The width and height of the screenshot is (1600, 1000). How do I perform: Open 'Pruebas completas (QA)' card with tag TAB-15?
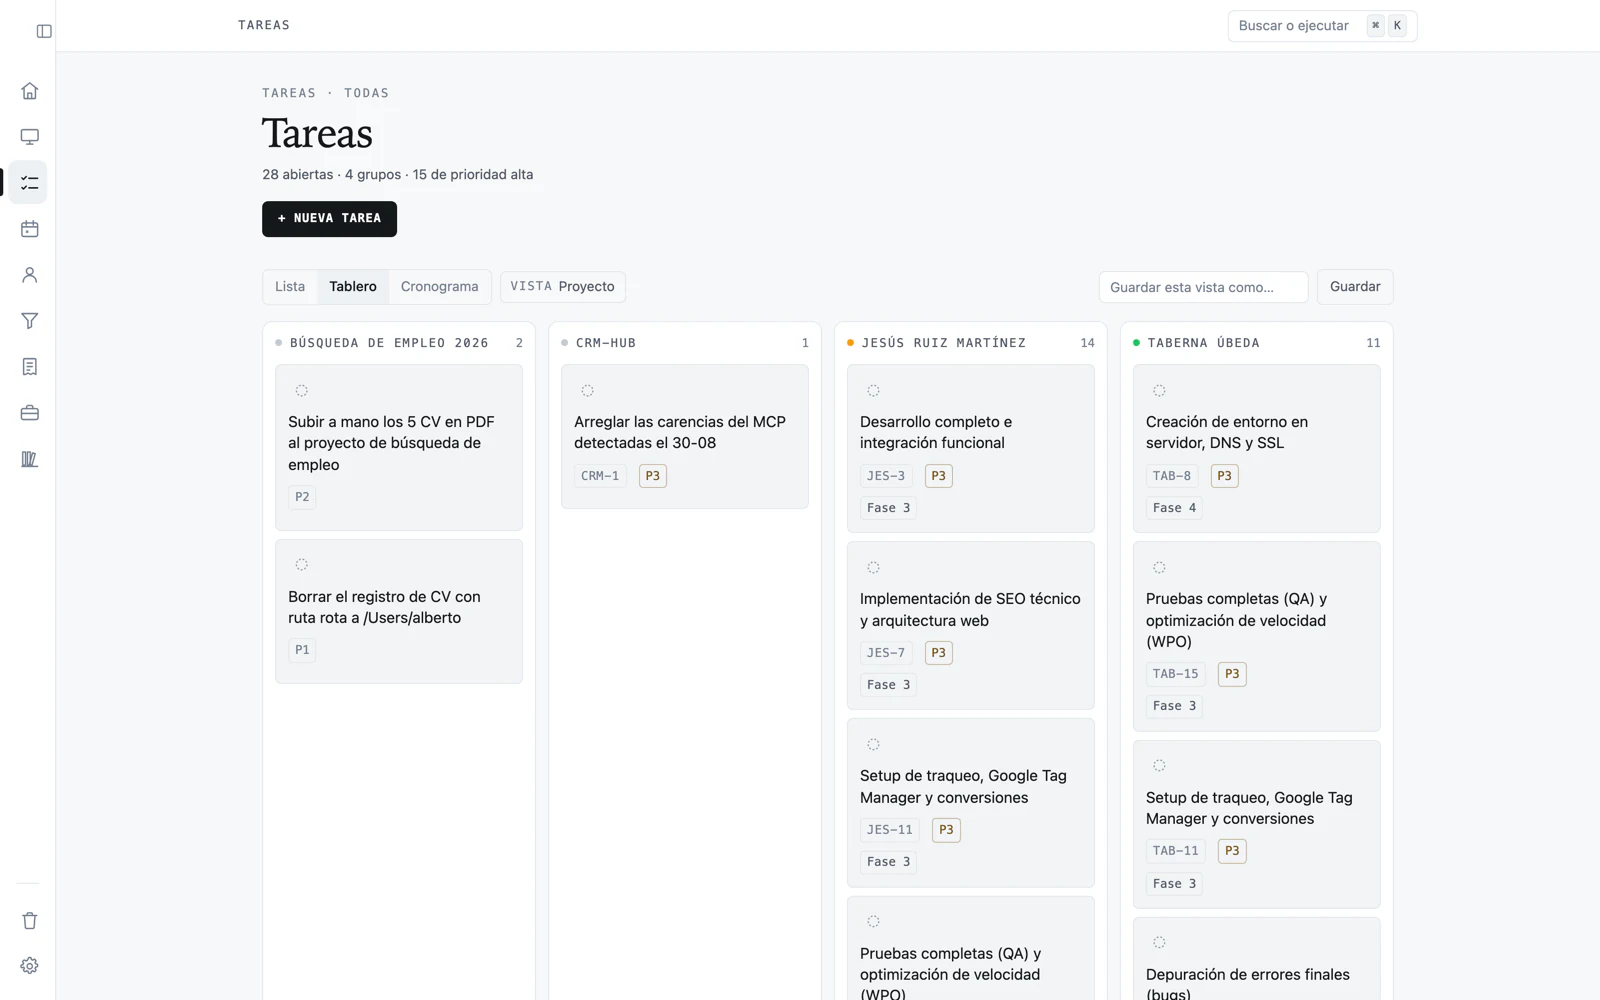(x=1257, y=636)
